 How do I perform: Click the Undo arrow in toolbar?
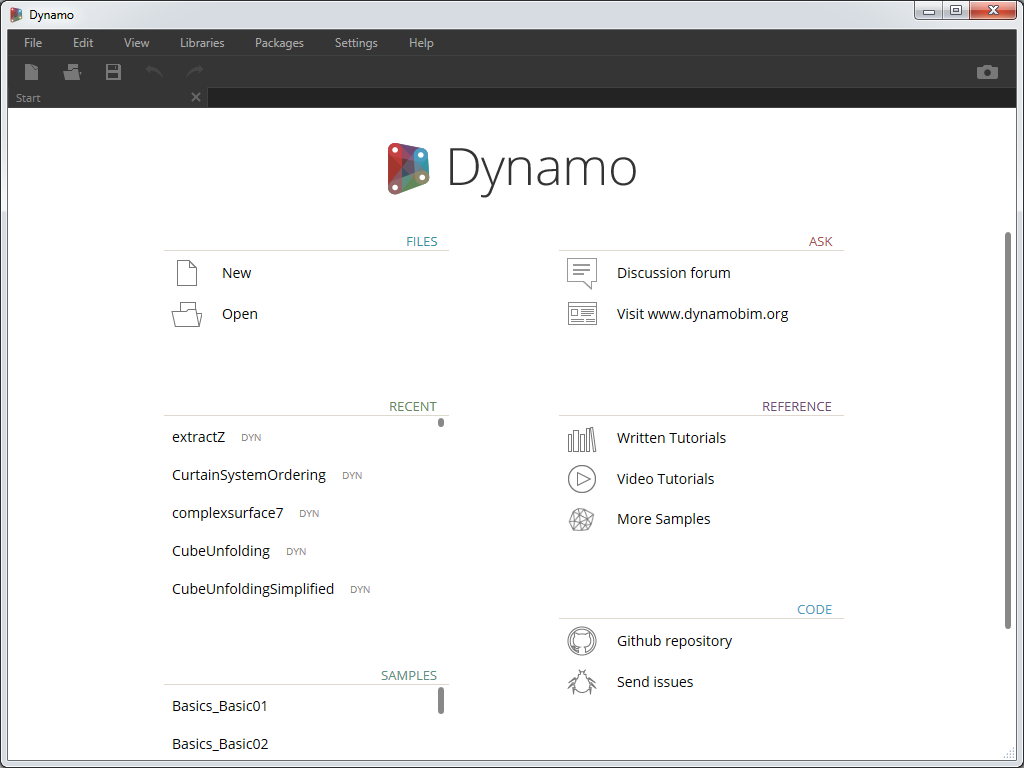[154, 71]
